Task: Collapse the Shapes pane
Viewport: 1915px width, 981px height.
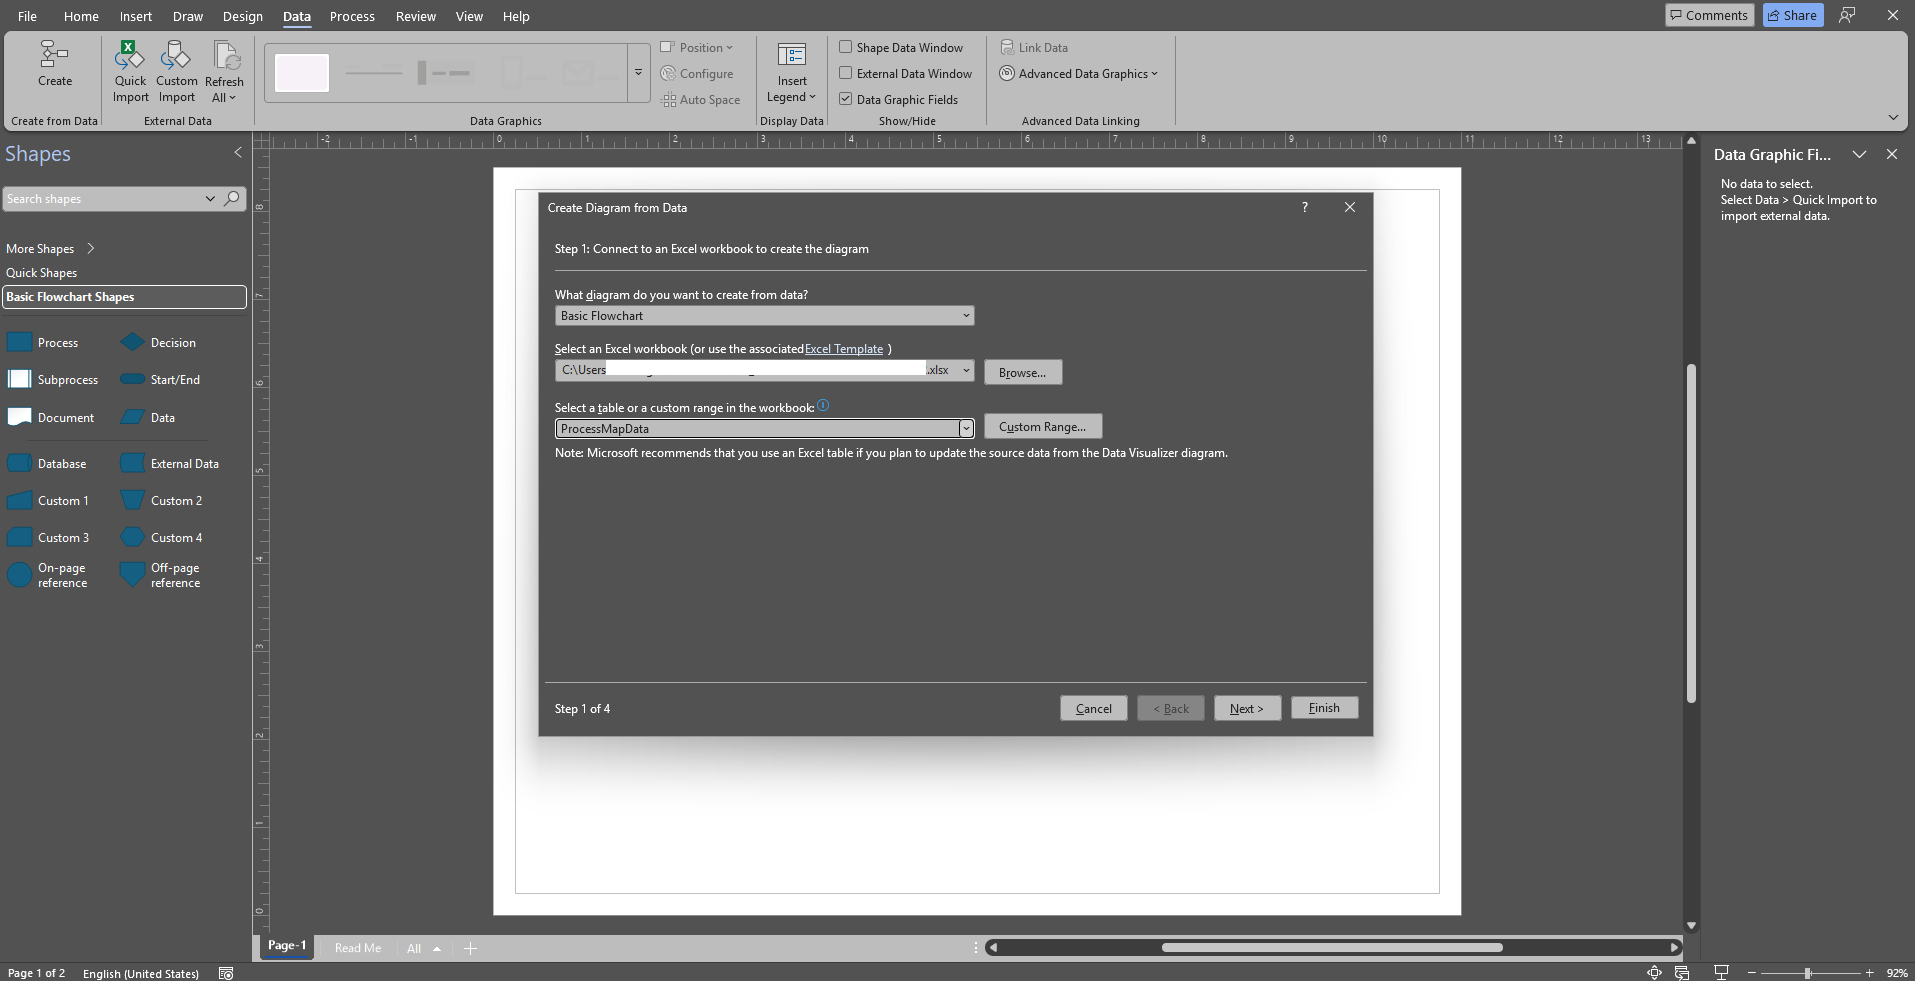Action: tap(238, 153)
